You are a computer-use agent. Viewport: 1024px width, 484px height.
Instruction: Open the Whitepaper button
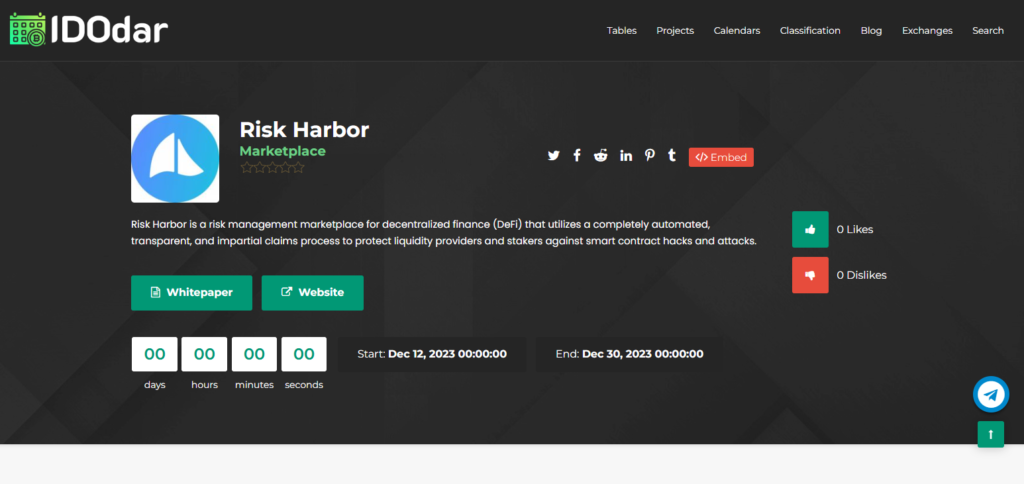pos(191,293)
